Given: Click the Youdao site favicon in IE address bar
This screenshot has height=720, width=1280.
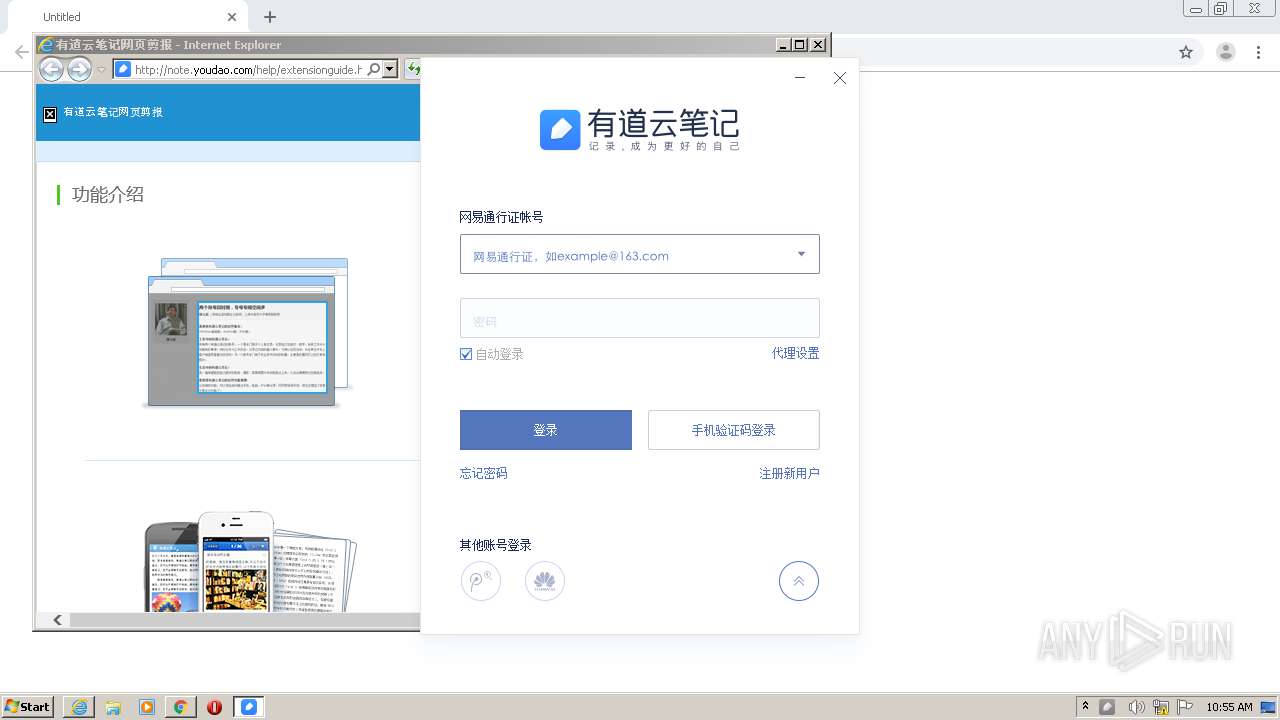Looking at the screenshot, I should click(x=123, y=69).
